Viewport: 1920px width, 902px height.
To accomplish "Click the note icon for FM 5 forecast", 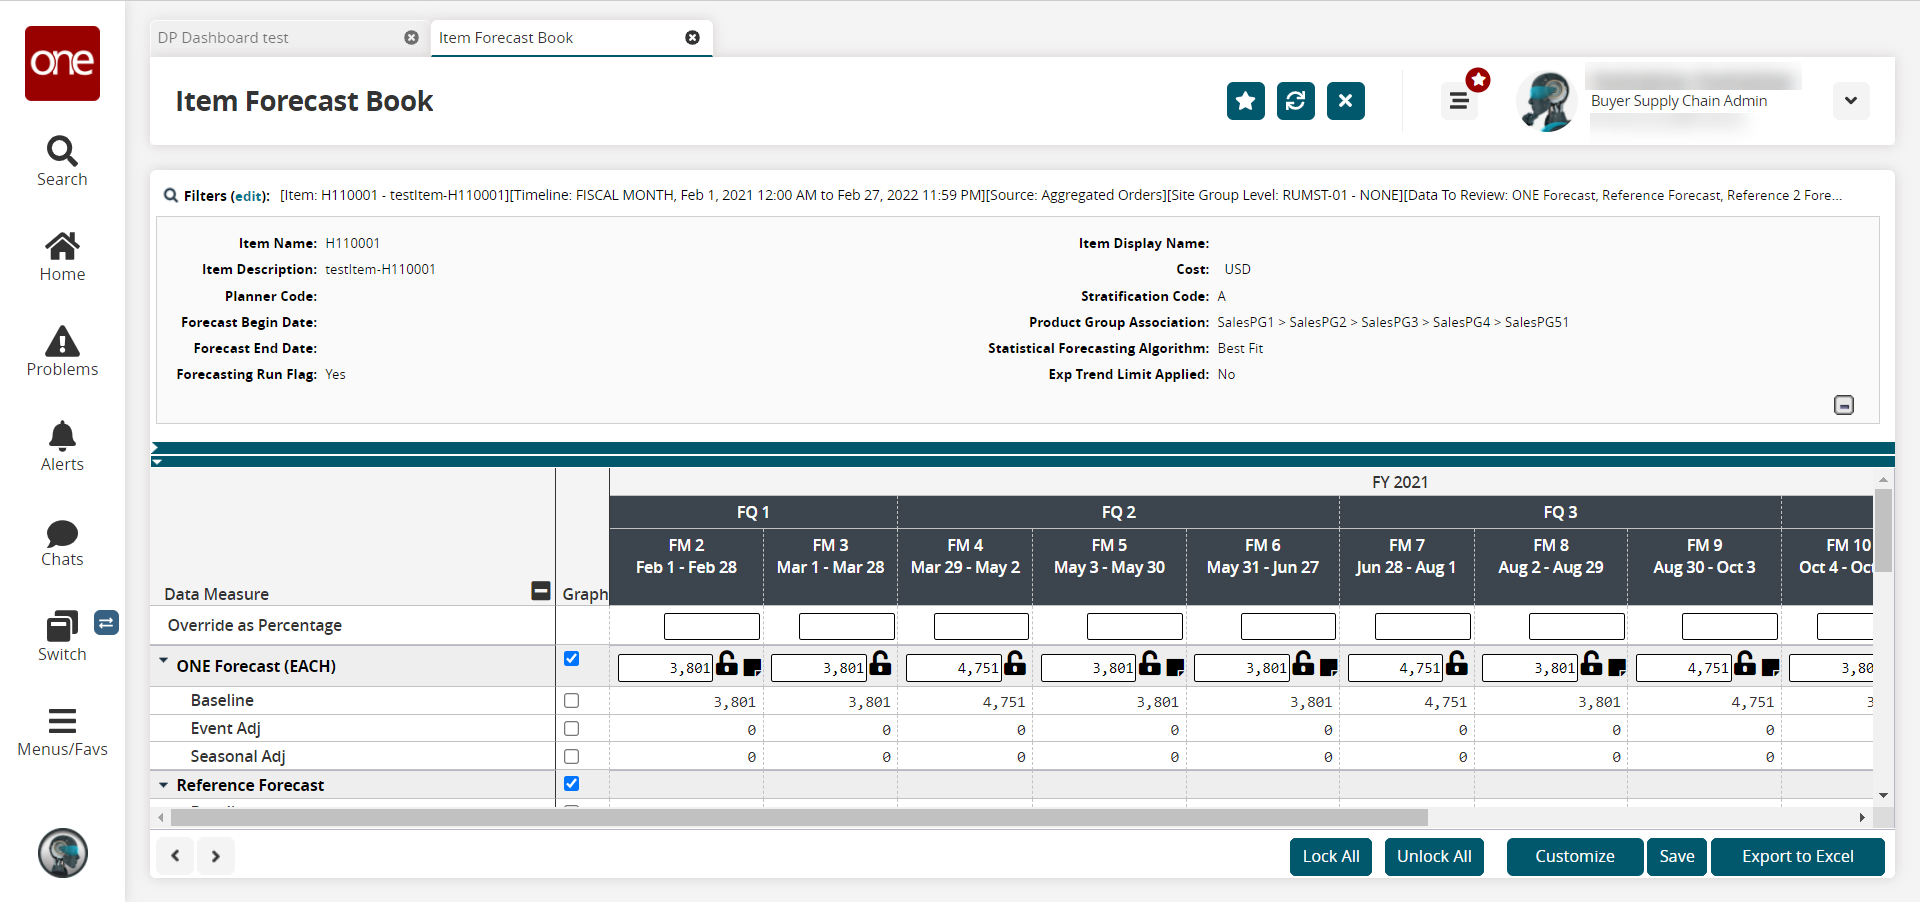I will point(1175,667).
